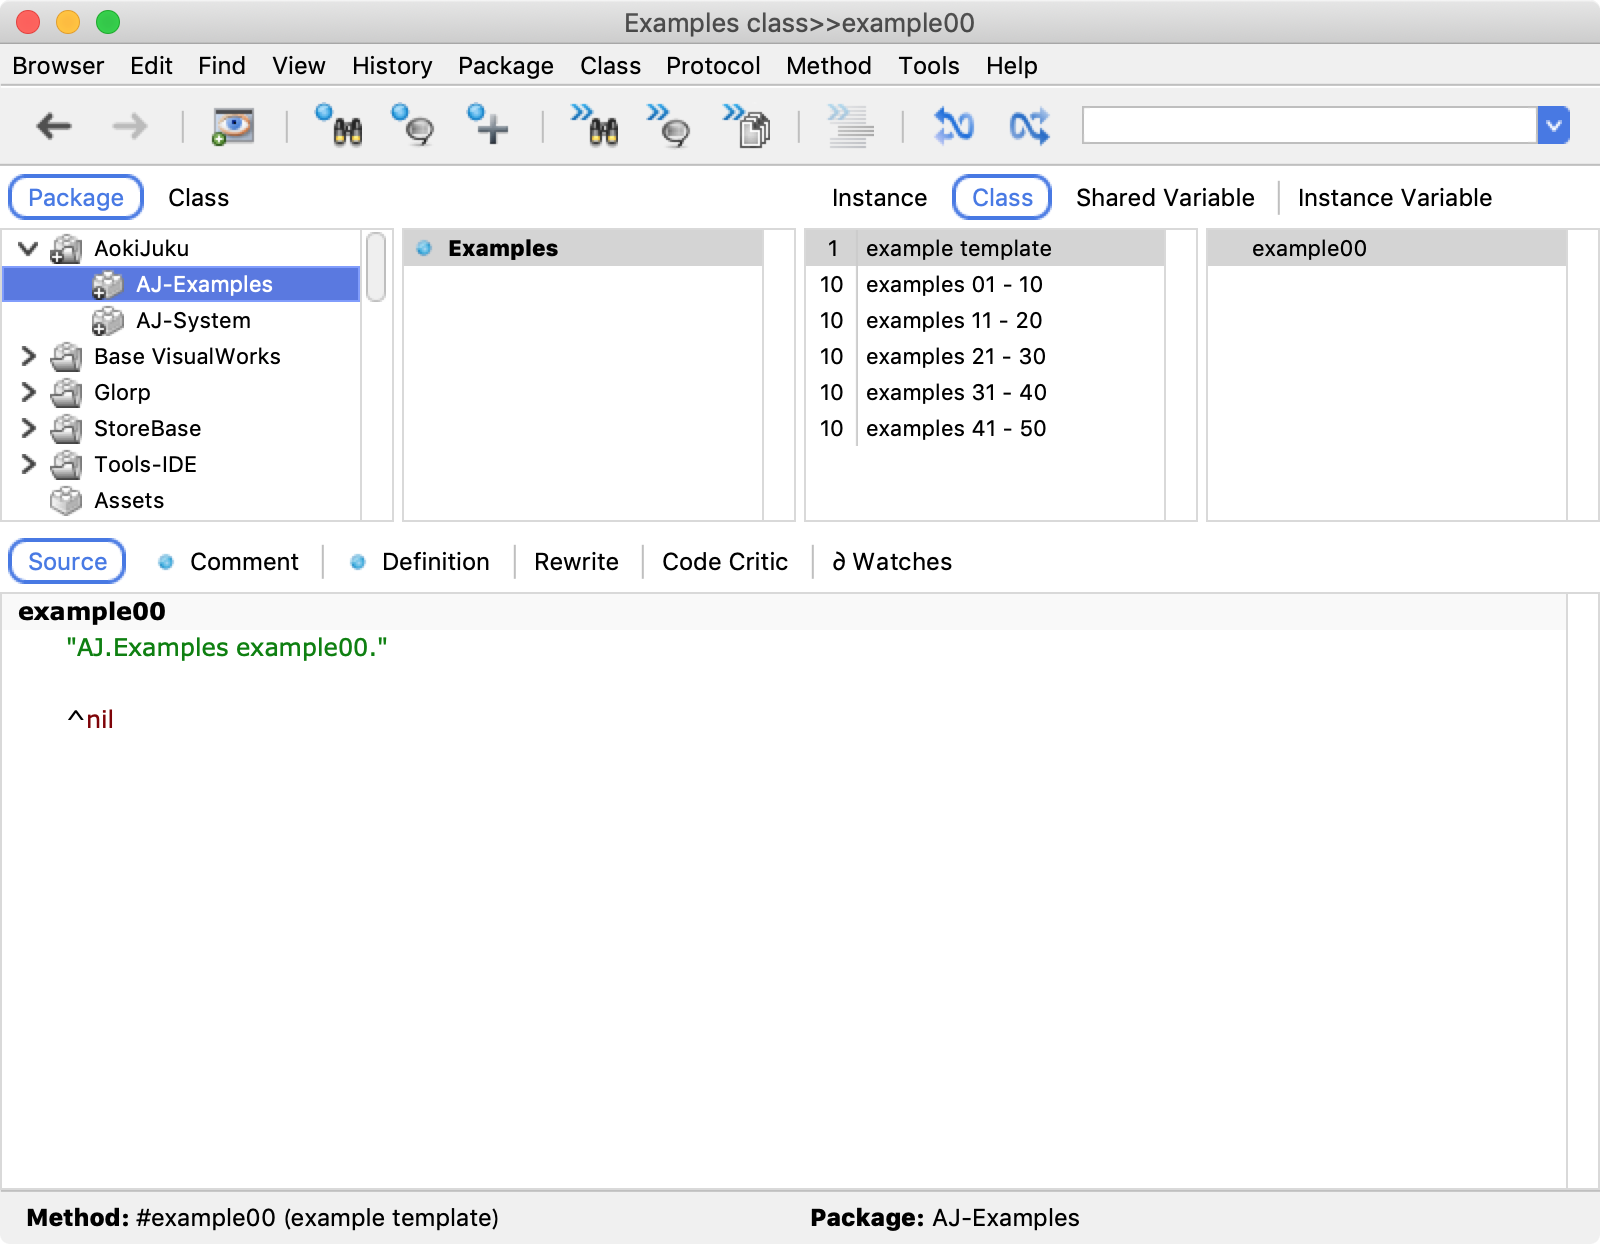Open the Find menu
1600x1244 pixels.
(x=222, y=66)
